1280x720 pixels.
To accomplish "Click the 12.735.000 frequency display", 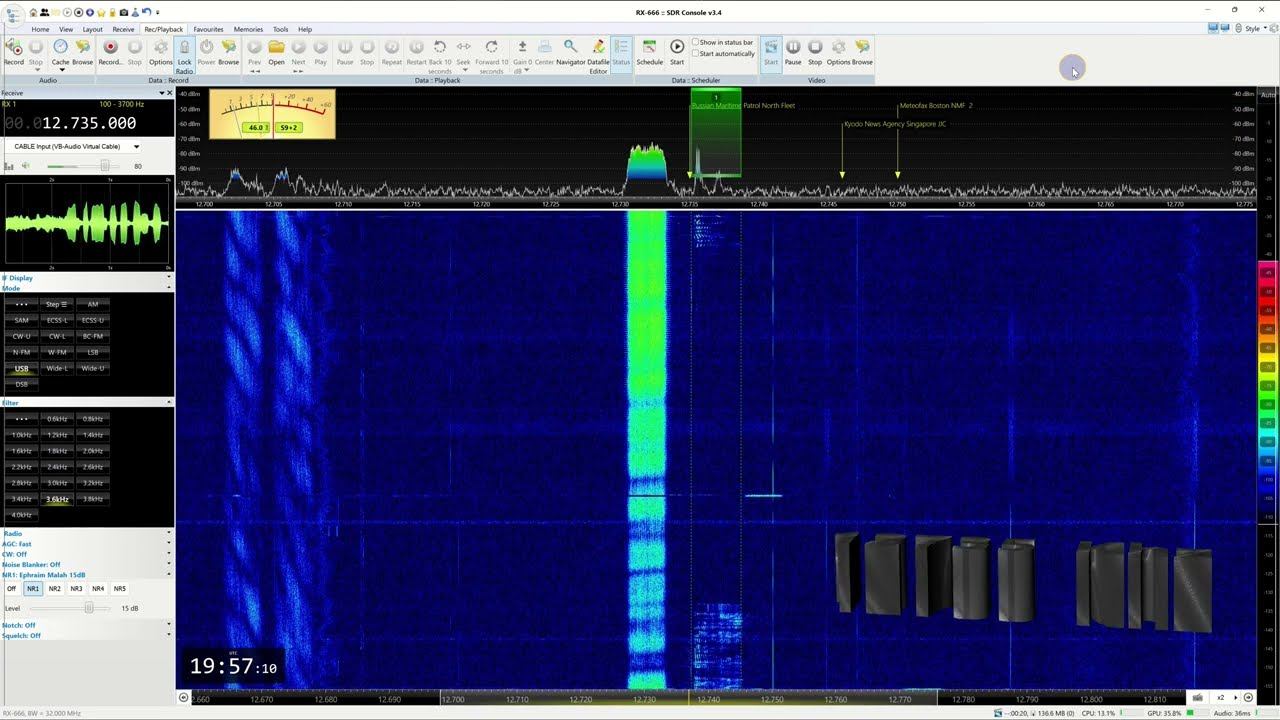I will coord(89,123).
